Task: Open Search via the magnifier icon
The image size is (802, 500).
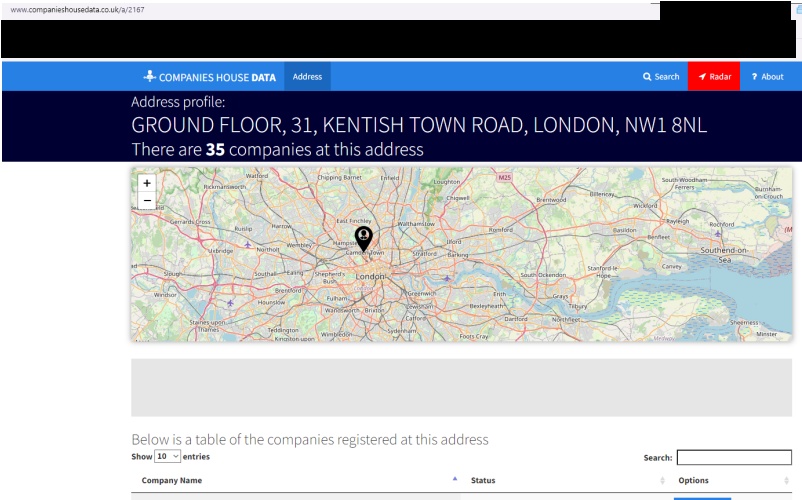Action: coord(648,77)
